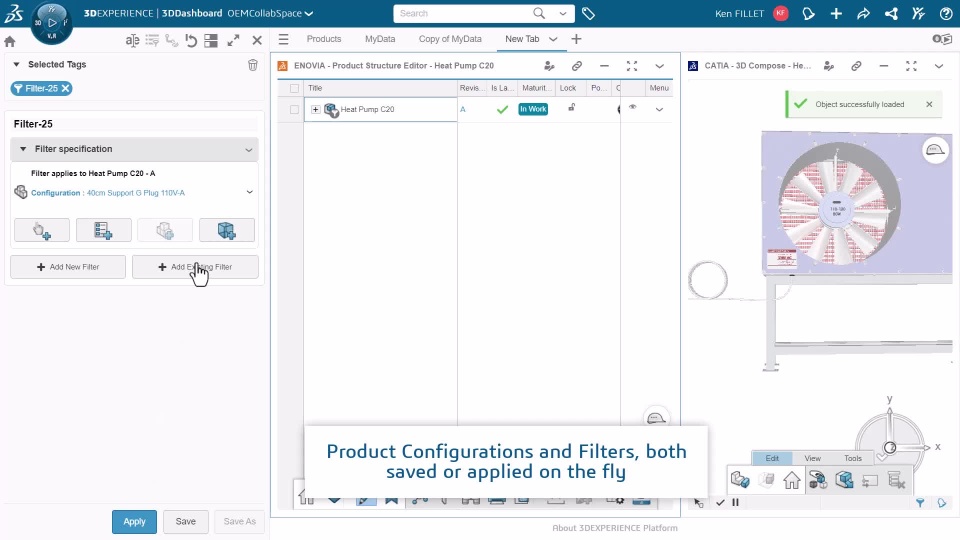Delete selected tags with trash icon
960x540 pixels.
[252, 65]
